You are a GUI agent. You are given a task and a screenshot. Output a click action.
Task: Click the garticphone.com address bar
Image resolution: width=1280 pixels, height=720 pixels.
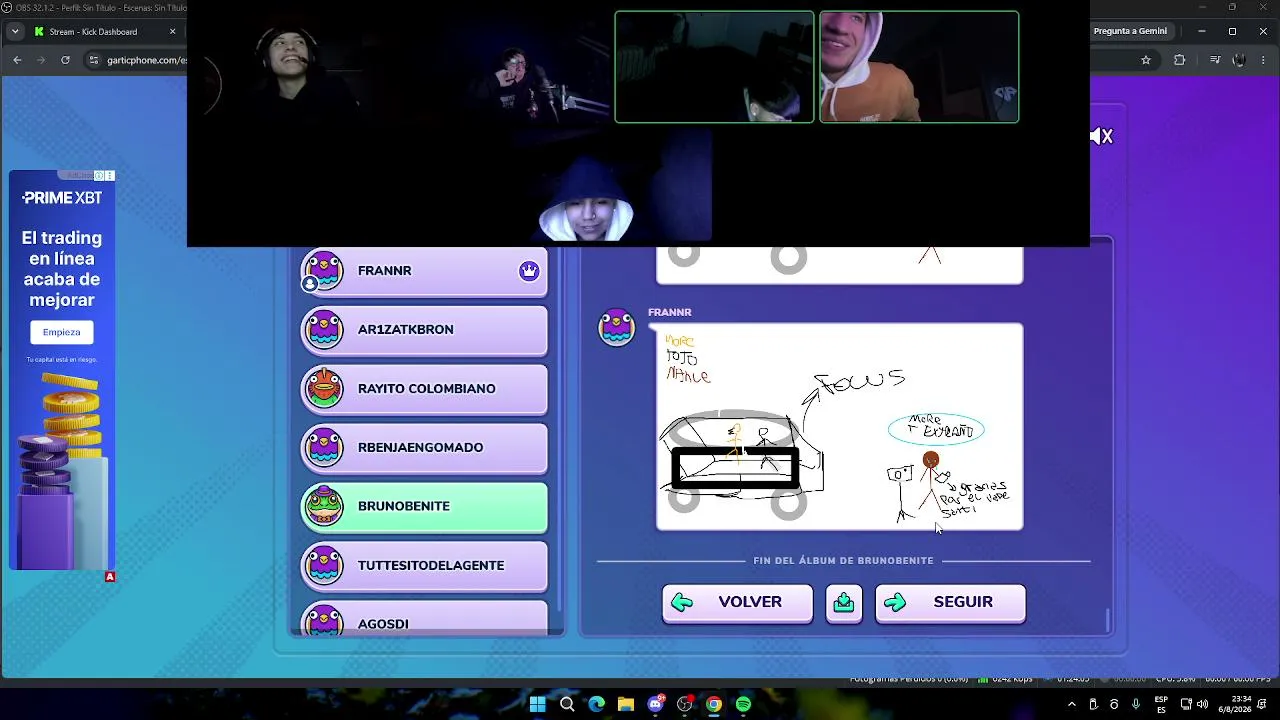pos(146,60)
